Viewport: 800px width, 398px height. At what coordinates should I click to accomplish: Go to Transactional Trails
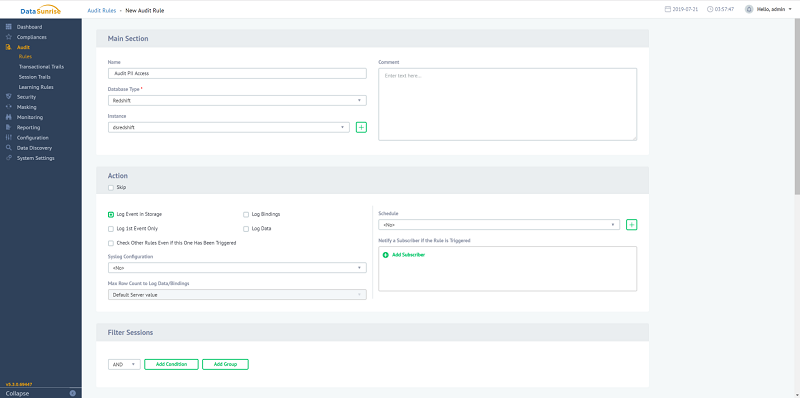point(41,67)
